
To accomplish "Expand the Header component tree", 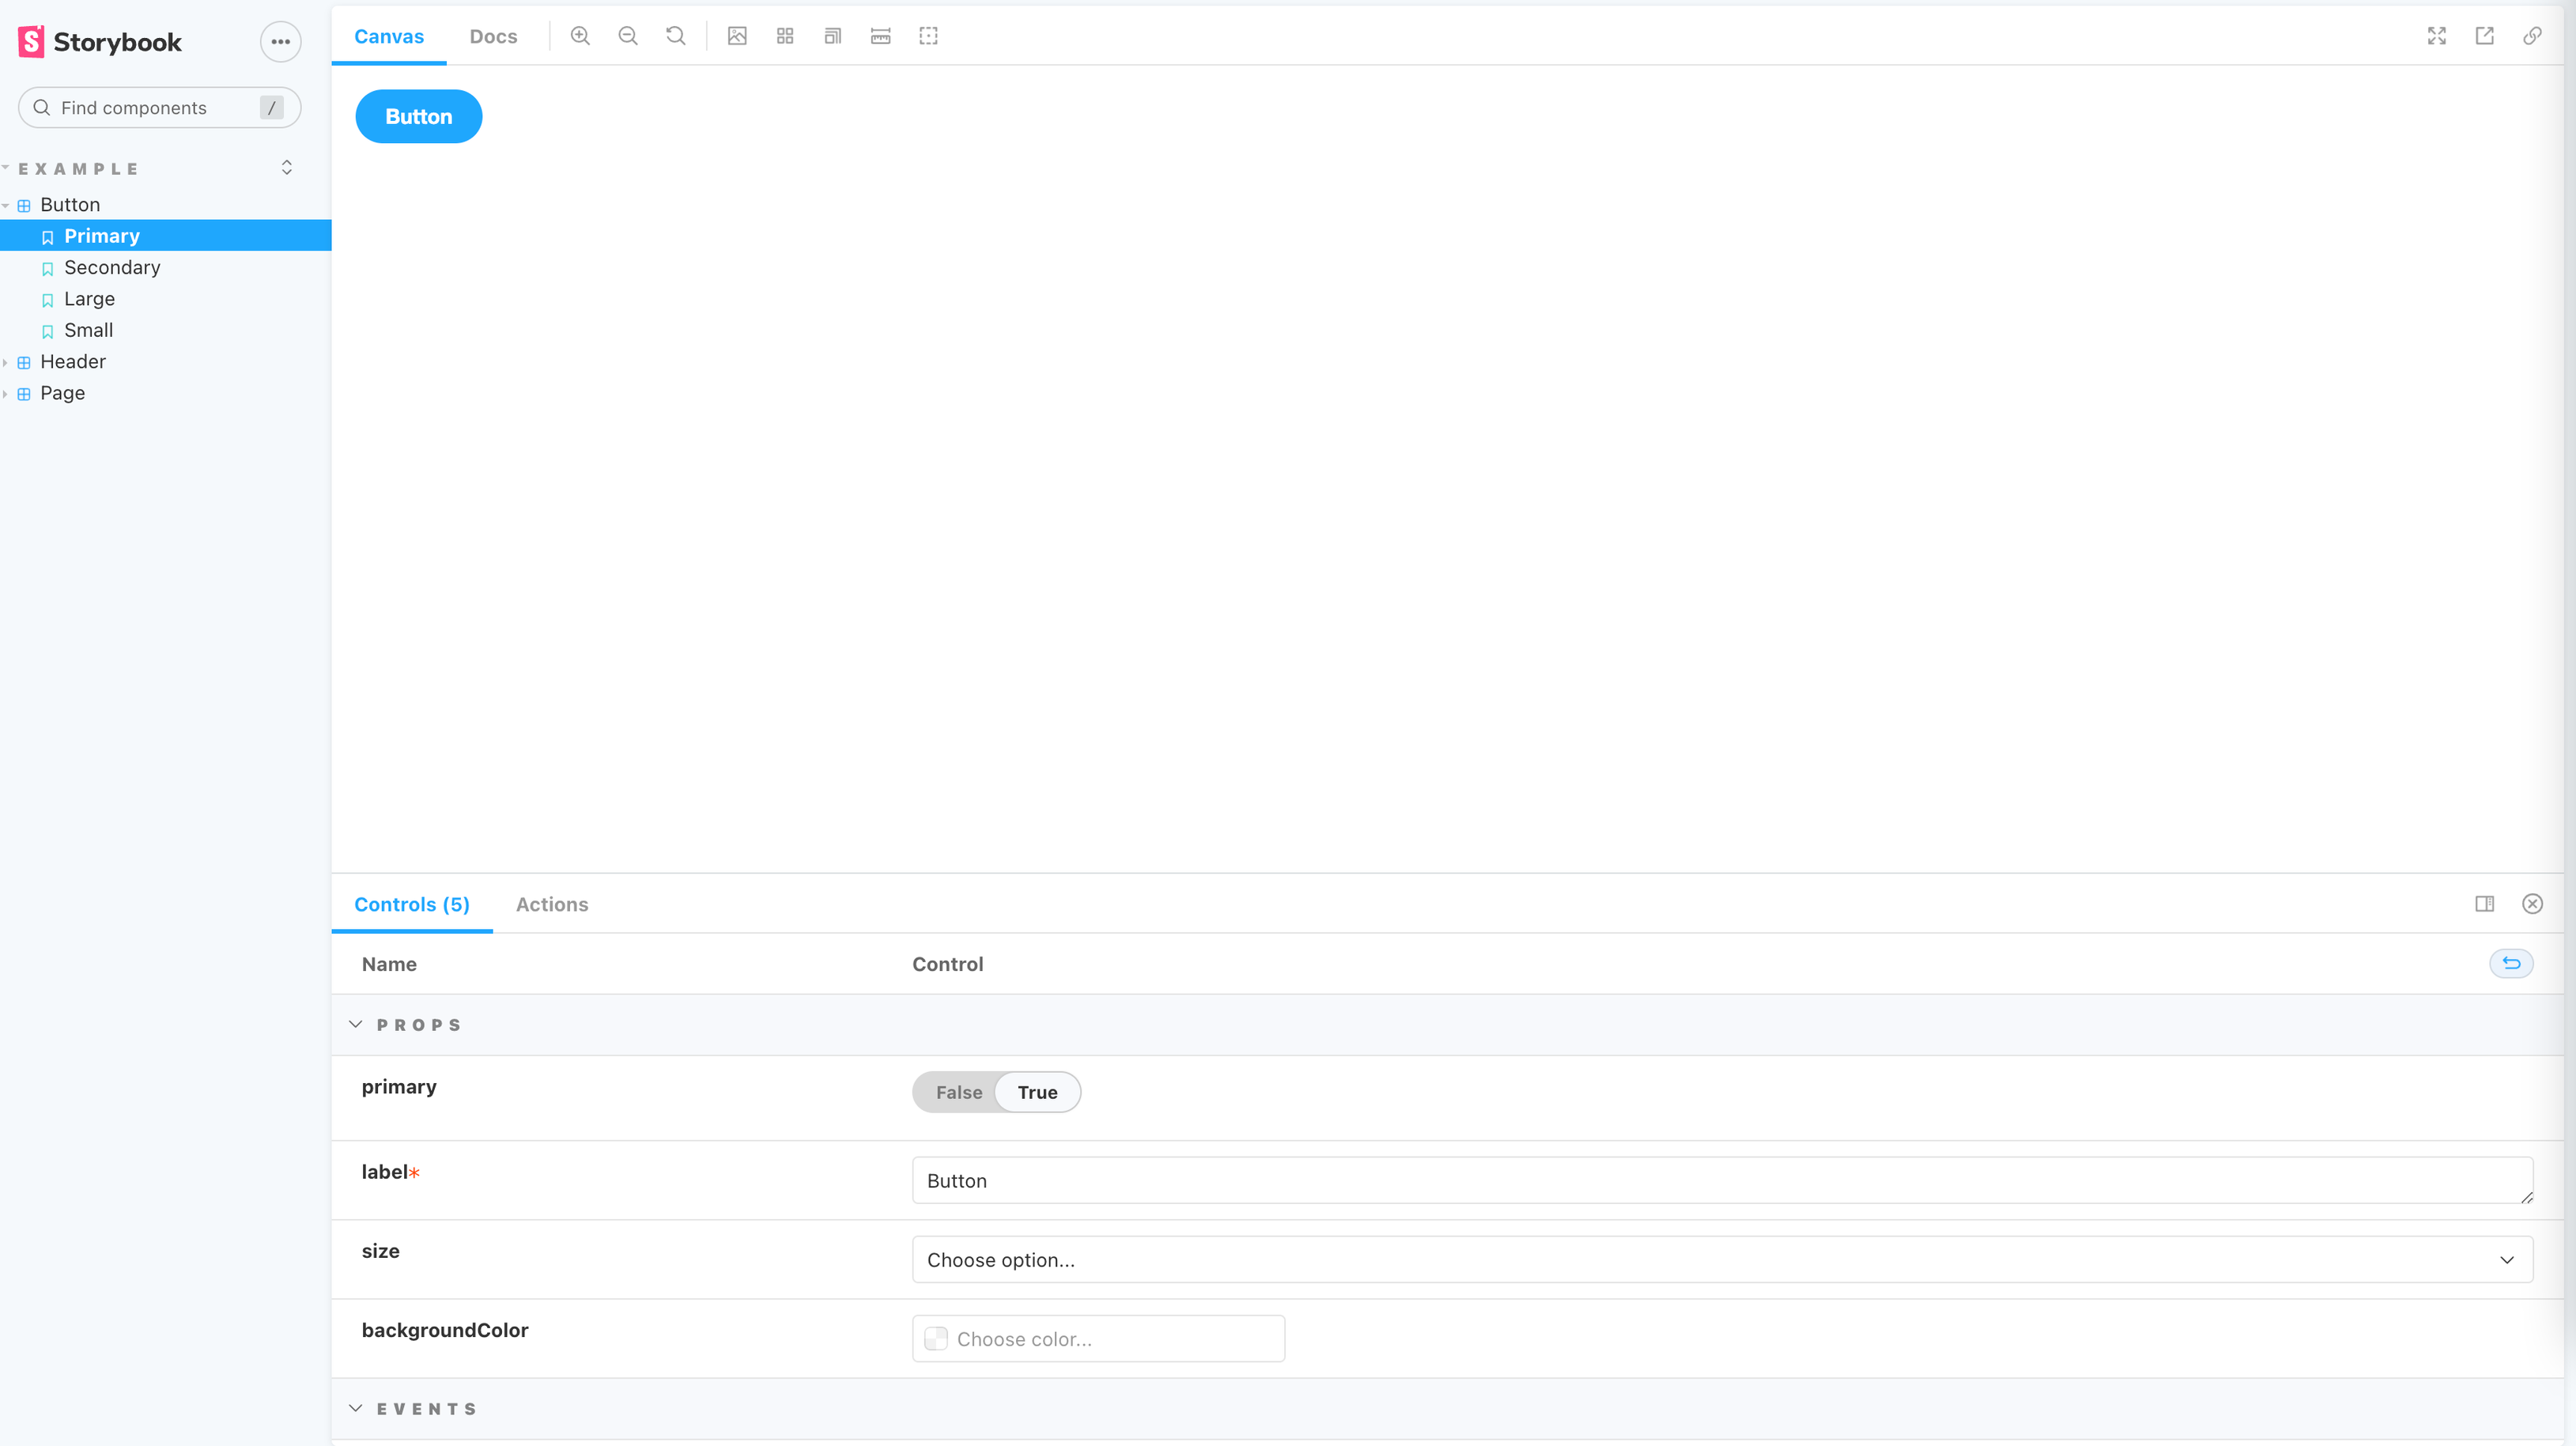I will pyautogui.click(x=72, y=362).
